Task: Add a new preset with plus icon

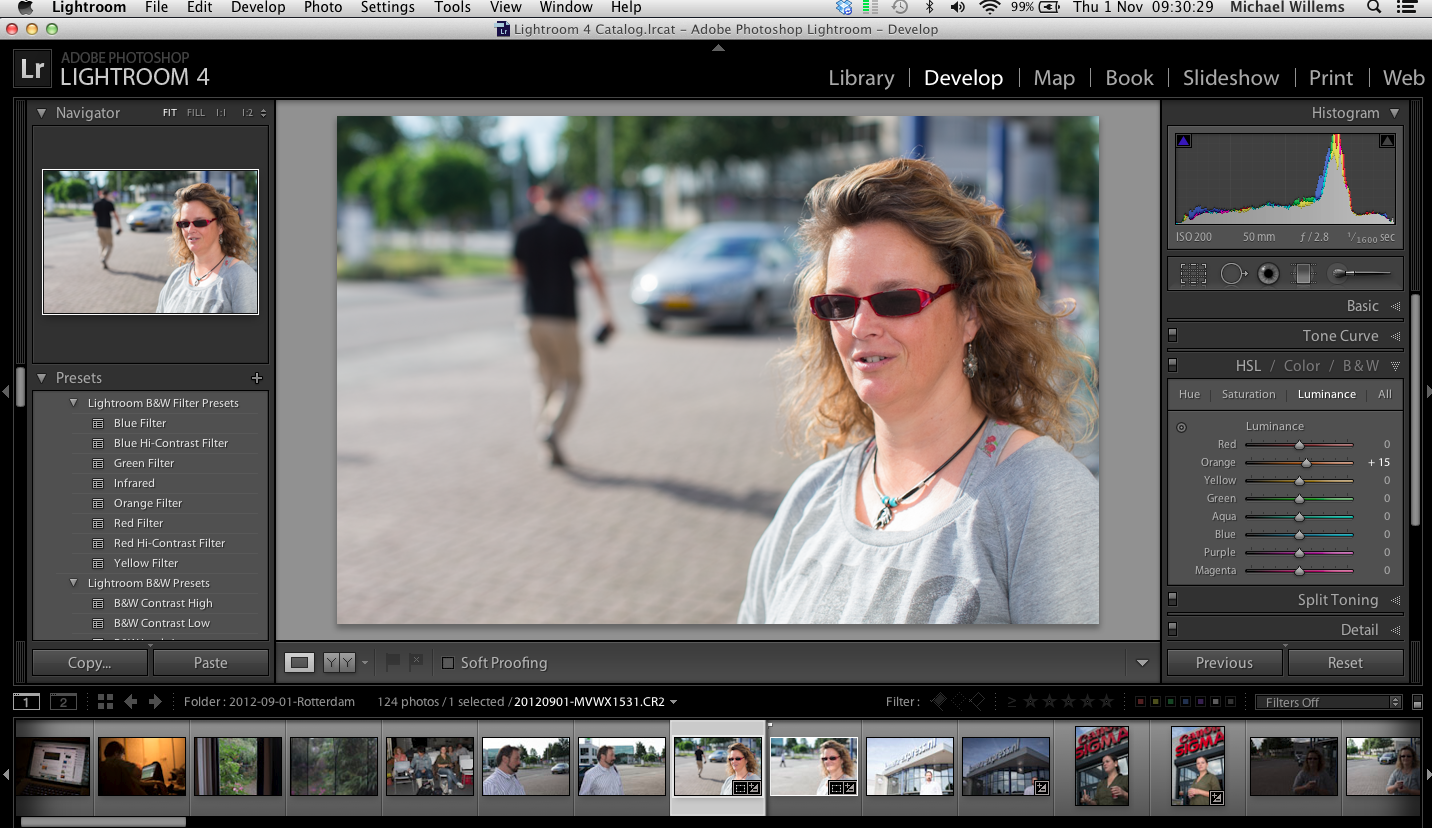Action: coord(257,378)
